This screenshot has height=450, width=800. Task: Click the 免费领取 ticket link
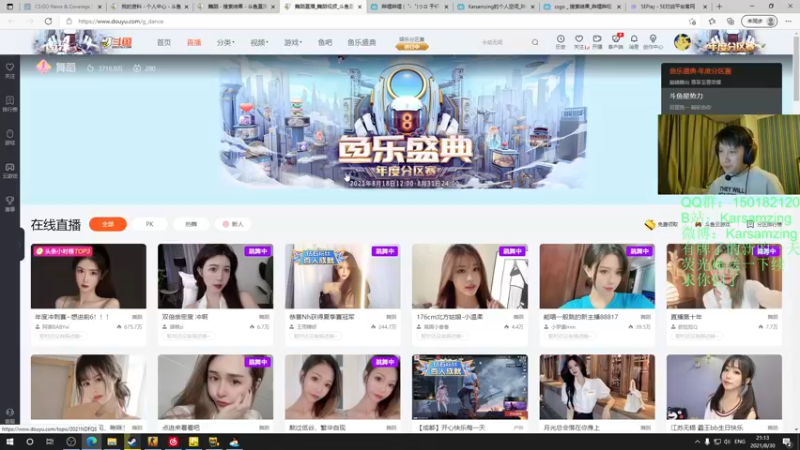coord(661,224)
